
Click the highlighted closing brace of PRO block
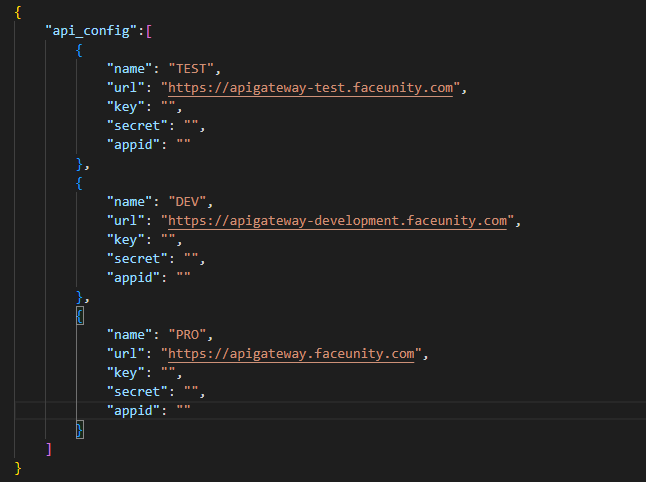pos(80,430)
